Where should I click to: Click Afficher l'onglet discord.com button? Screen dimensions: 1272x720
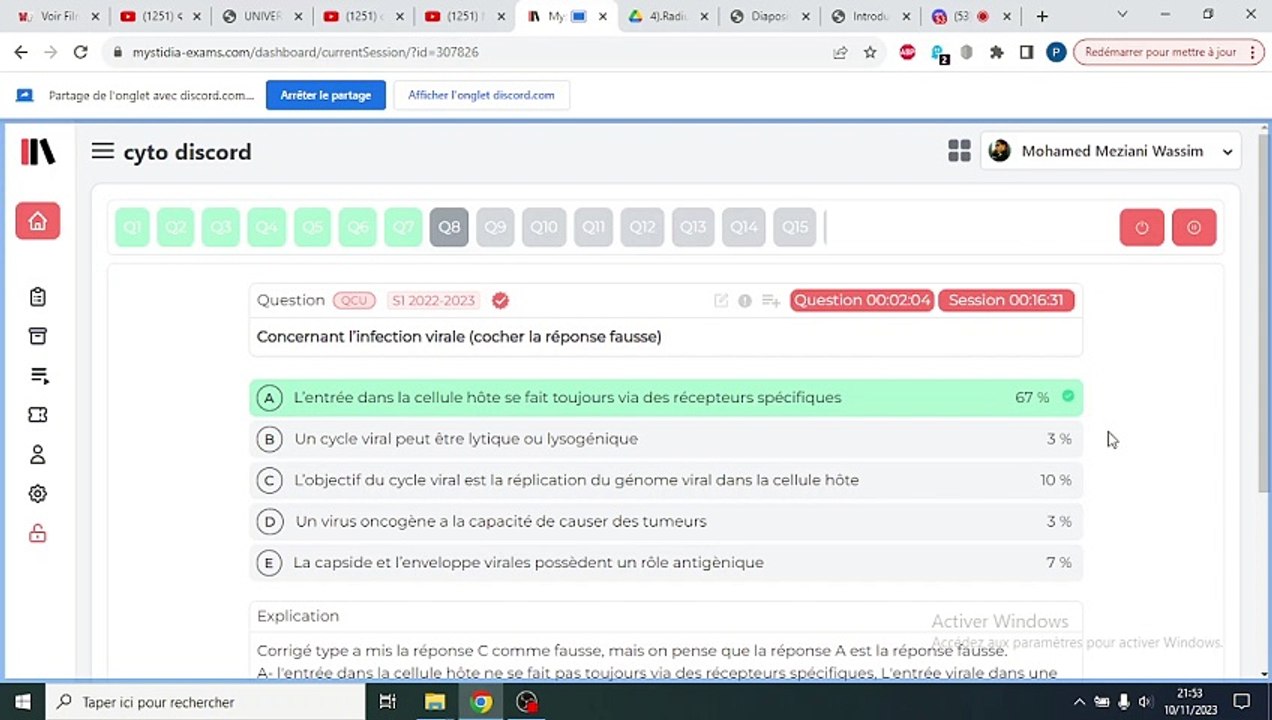[481, 95]
